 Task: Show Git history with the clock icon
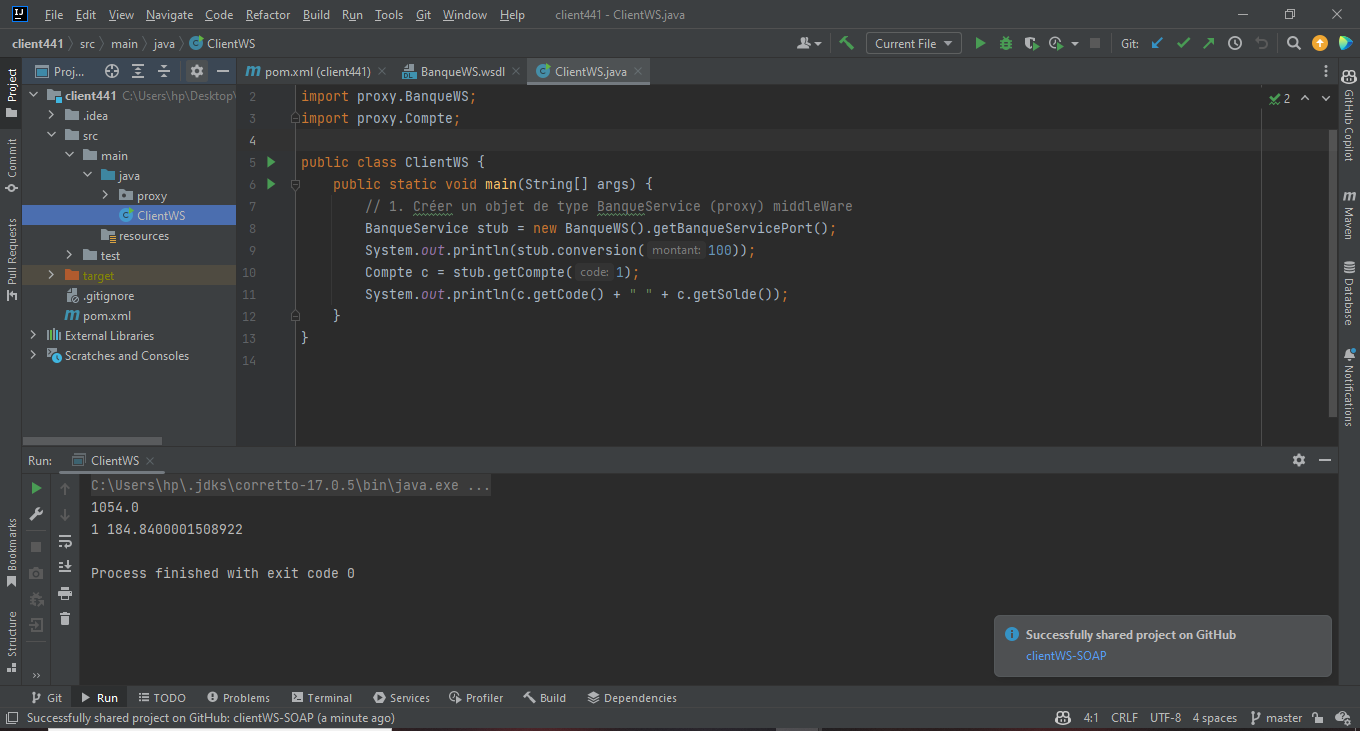click(1235, 43)
